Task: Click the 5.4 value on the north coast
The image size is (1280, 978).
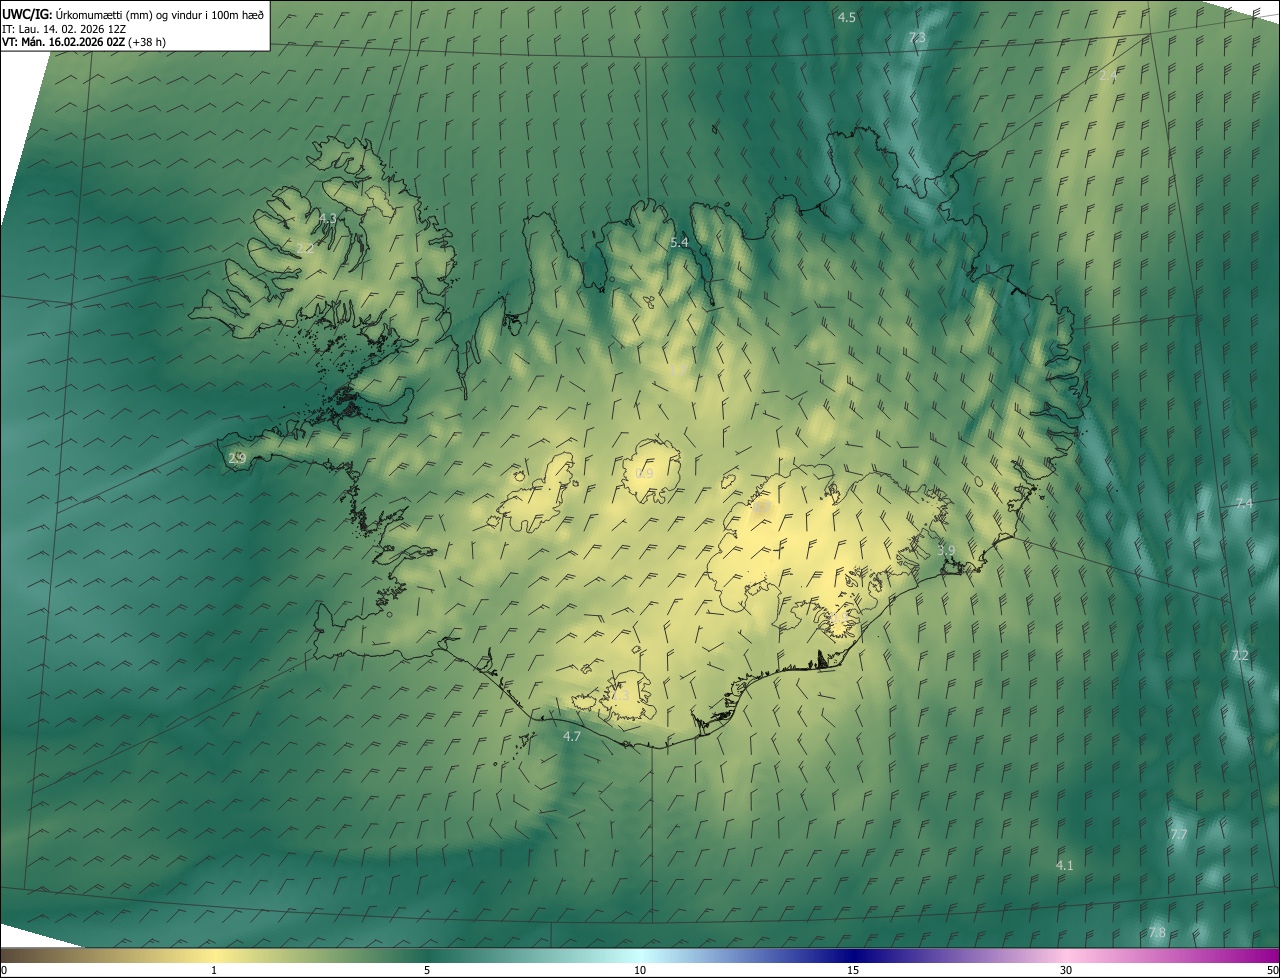Action: (679, 243)
